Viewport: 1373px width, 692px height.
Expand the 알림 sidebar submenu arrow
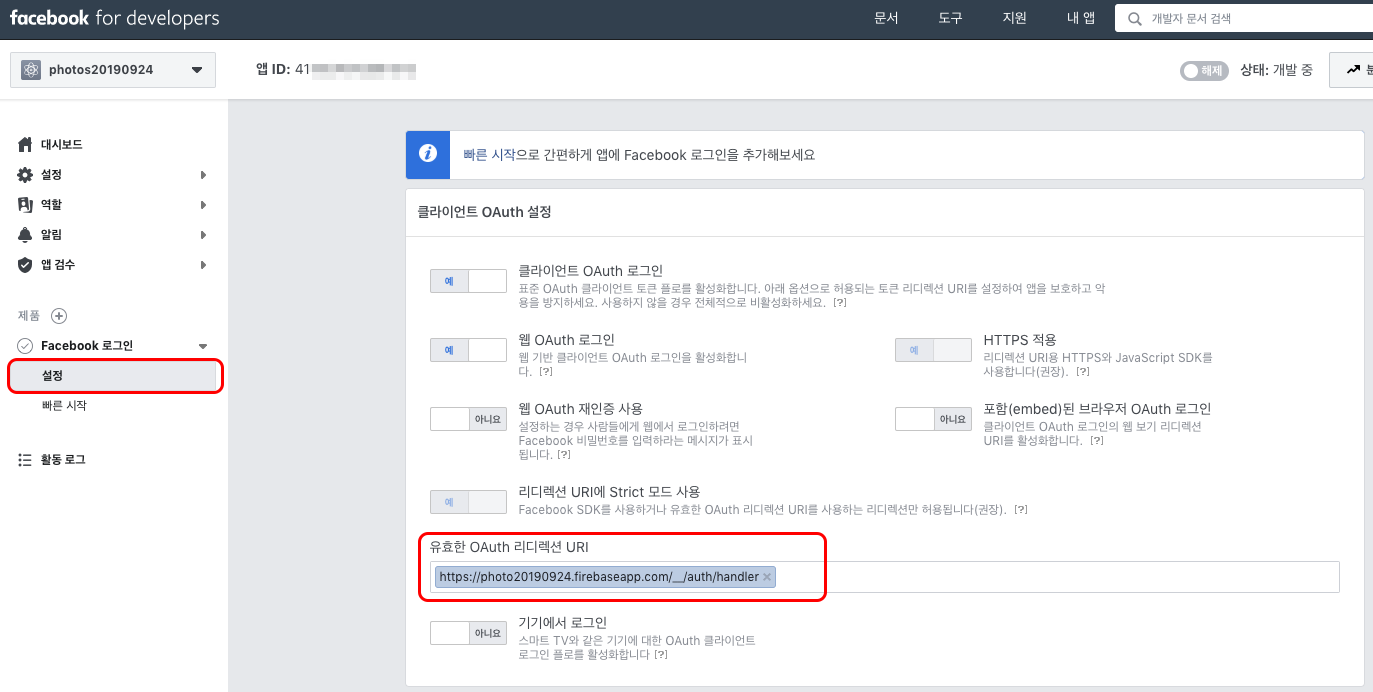pyautogui.click(x=203, y=235)
